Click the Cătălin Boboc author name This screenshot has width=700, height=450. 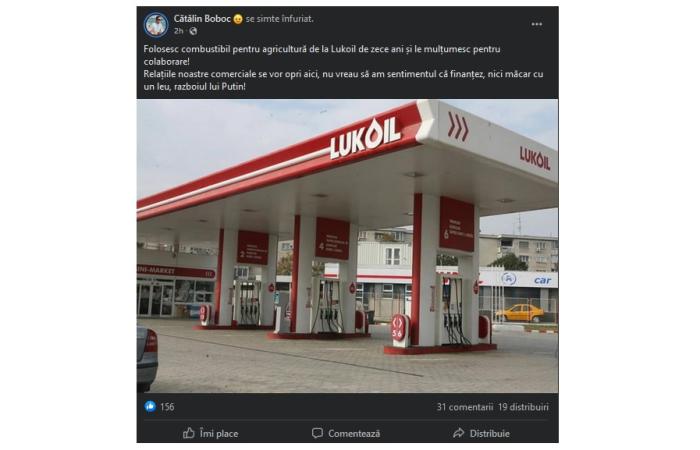point(202,19)
